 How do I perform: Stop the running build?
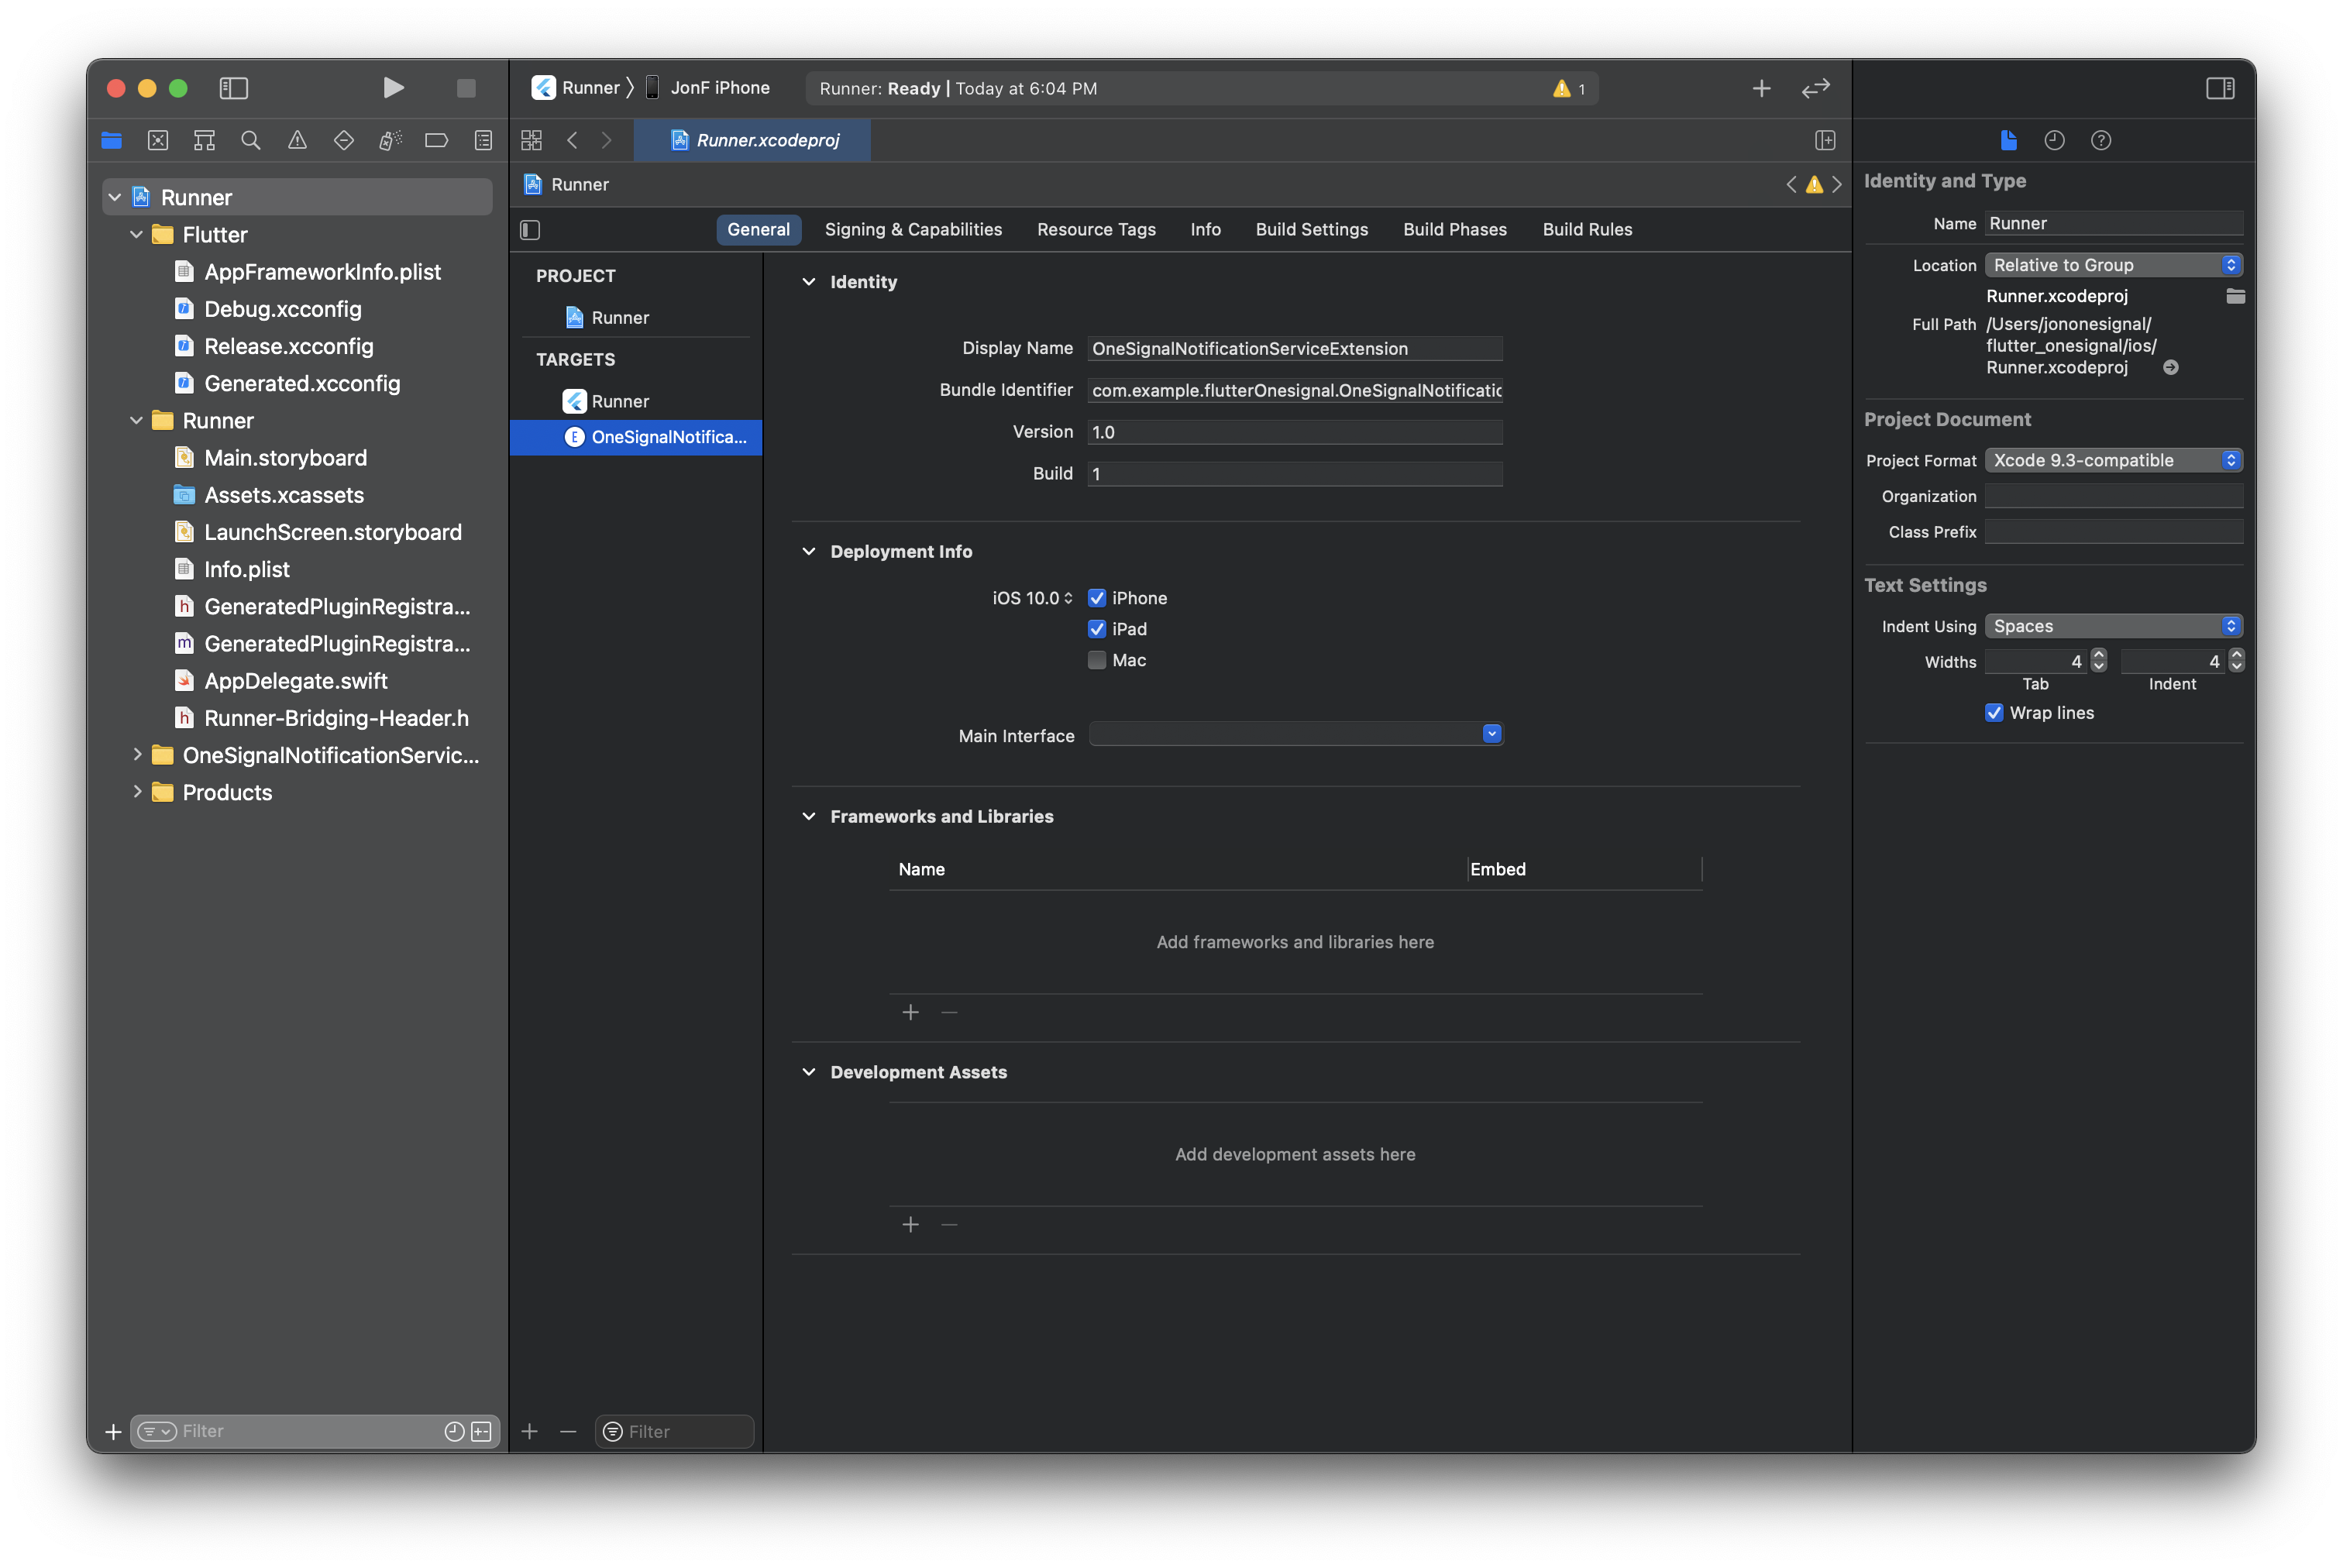[466, 88]
